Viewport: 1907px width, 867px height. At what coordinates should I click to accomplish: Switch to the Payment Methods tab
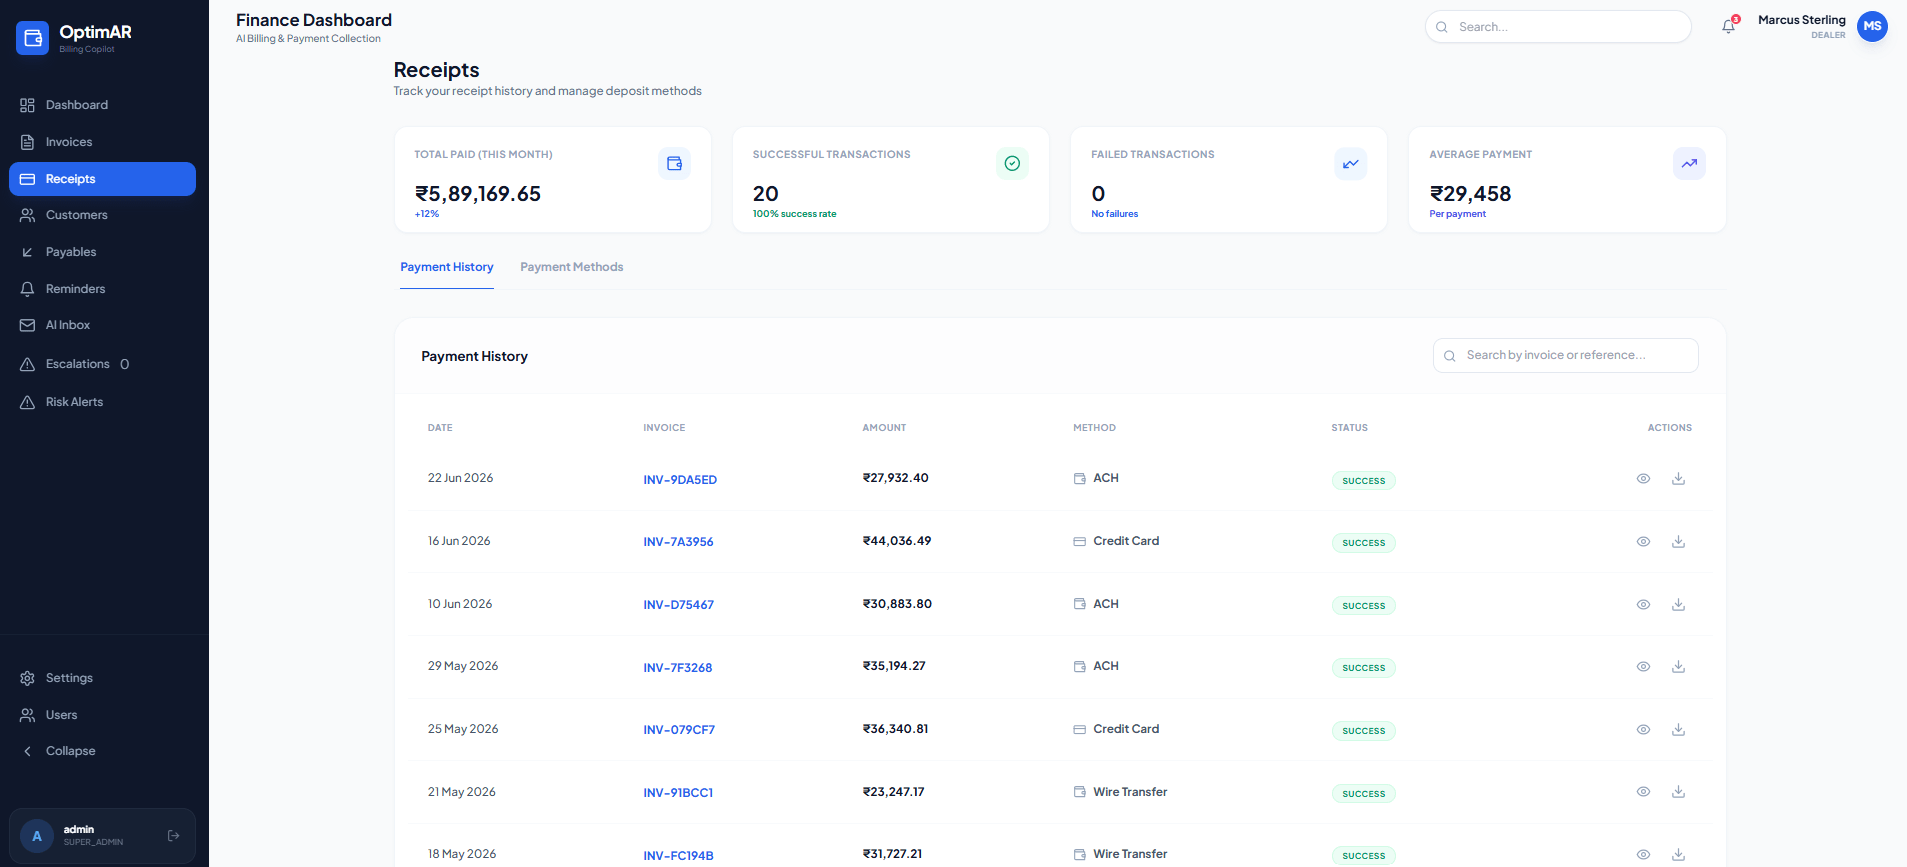[572, 267]
